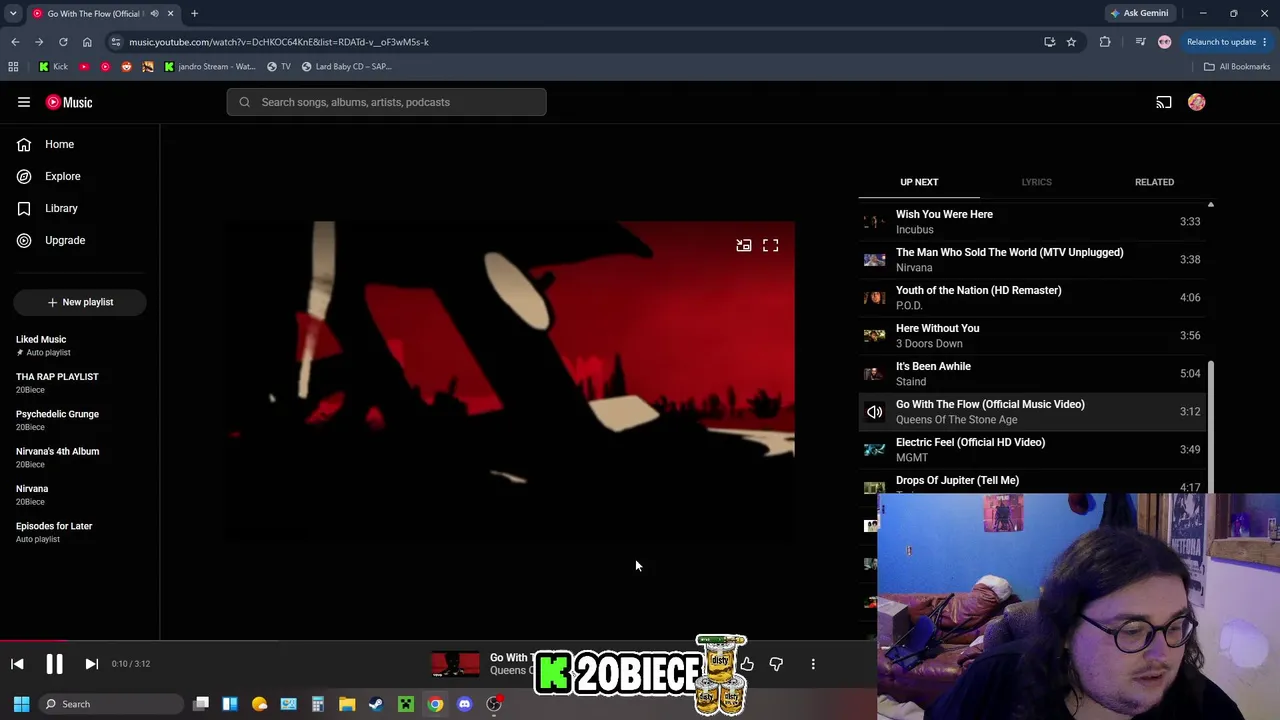The width and height of the screenshot is (1280, 720).
Task: Play Wish You Were Here by Incubus
Action: click(1032, 221)
